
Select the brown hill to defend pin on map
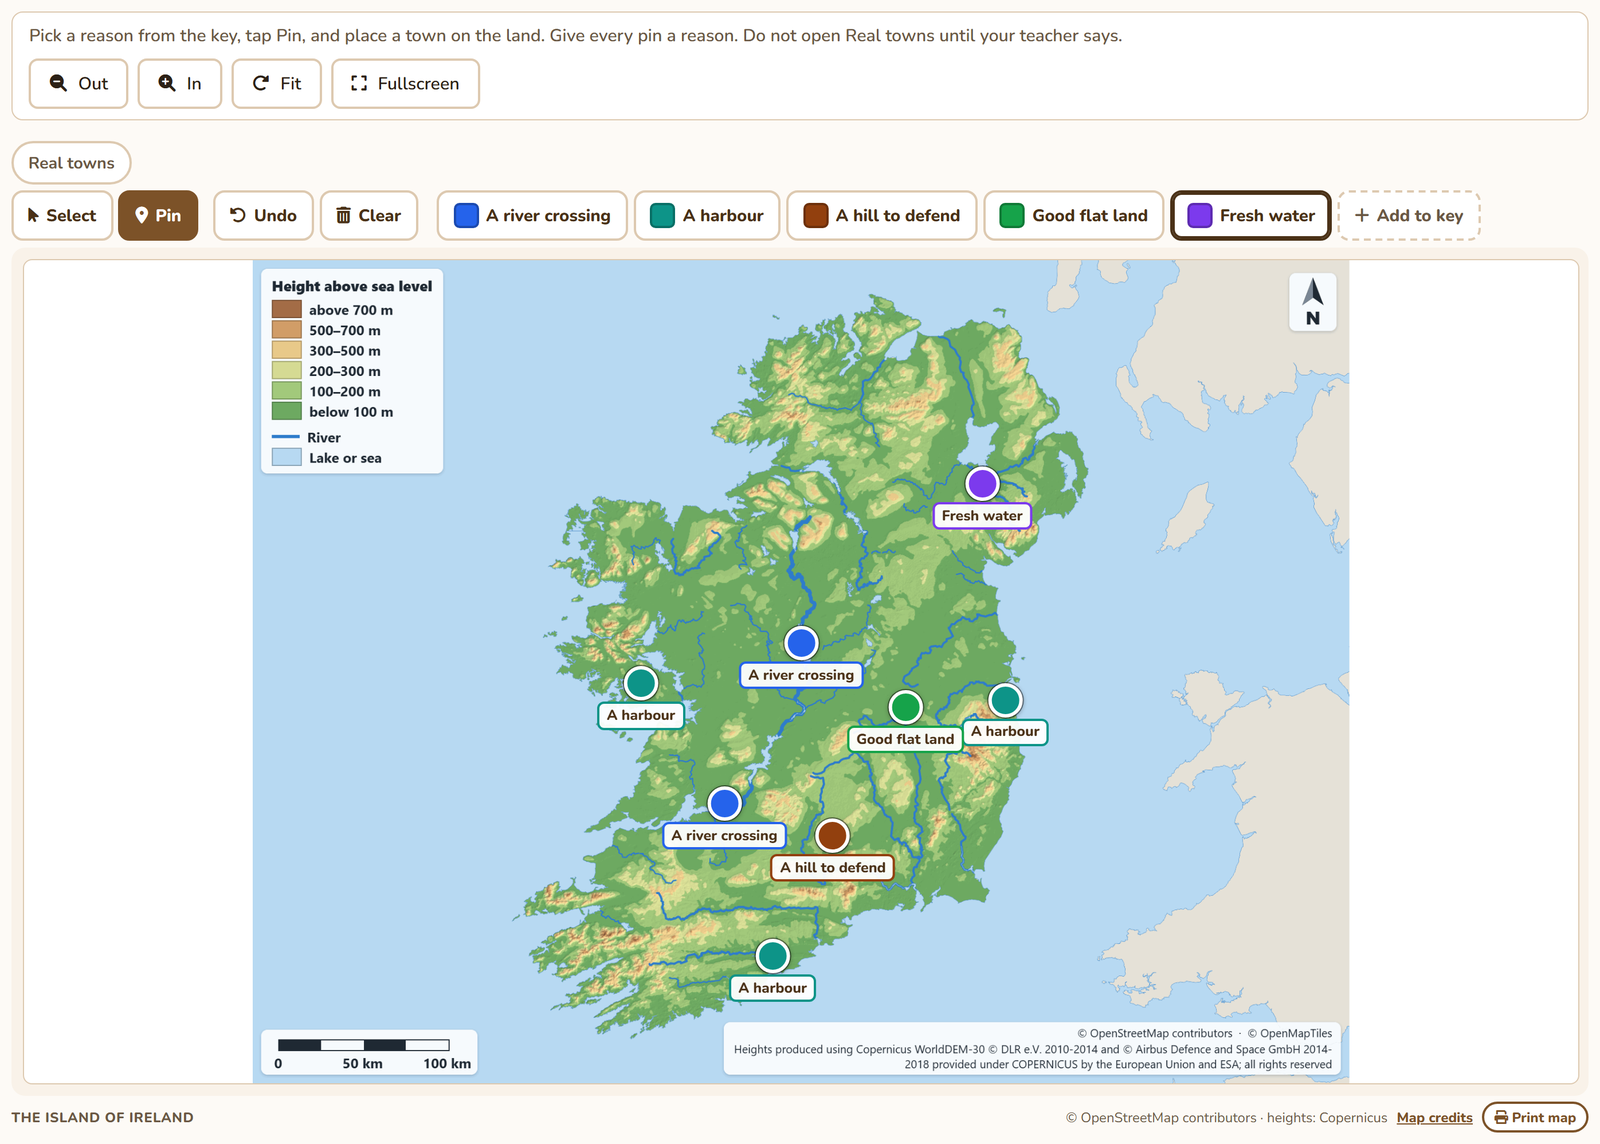point(832,835)
